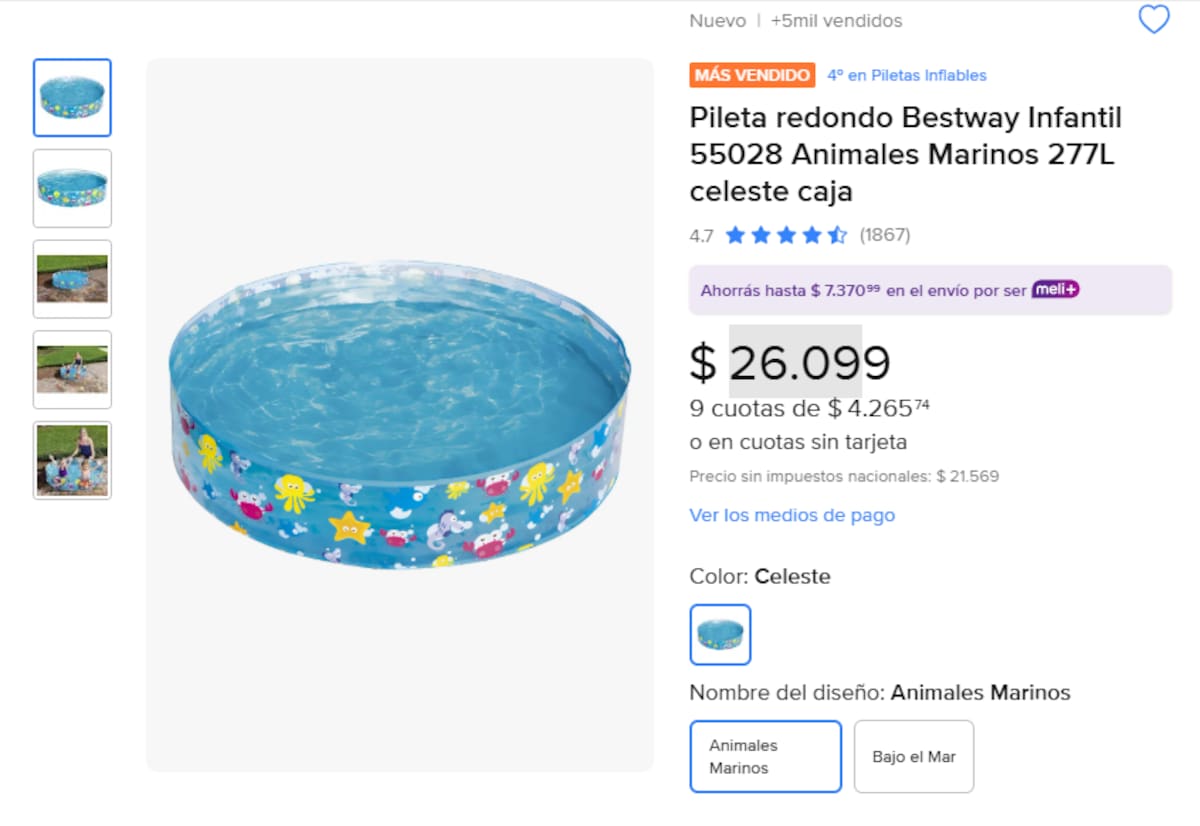The width and height of the screenshot is (1200, 826).
Task: Click the MÁS VENDIDO badge
Action: coord(752,75)
